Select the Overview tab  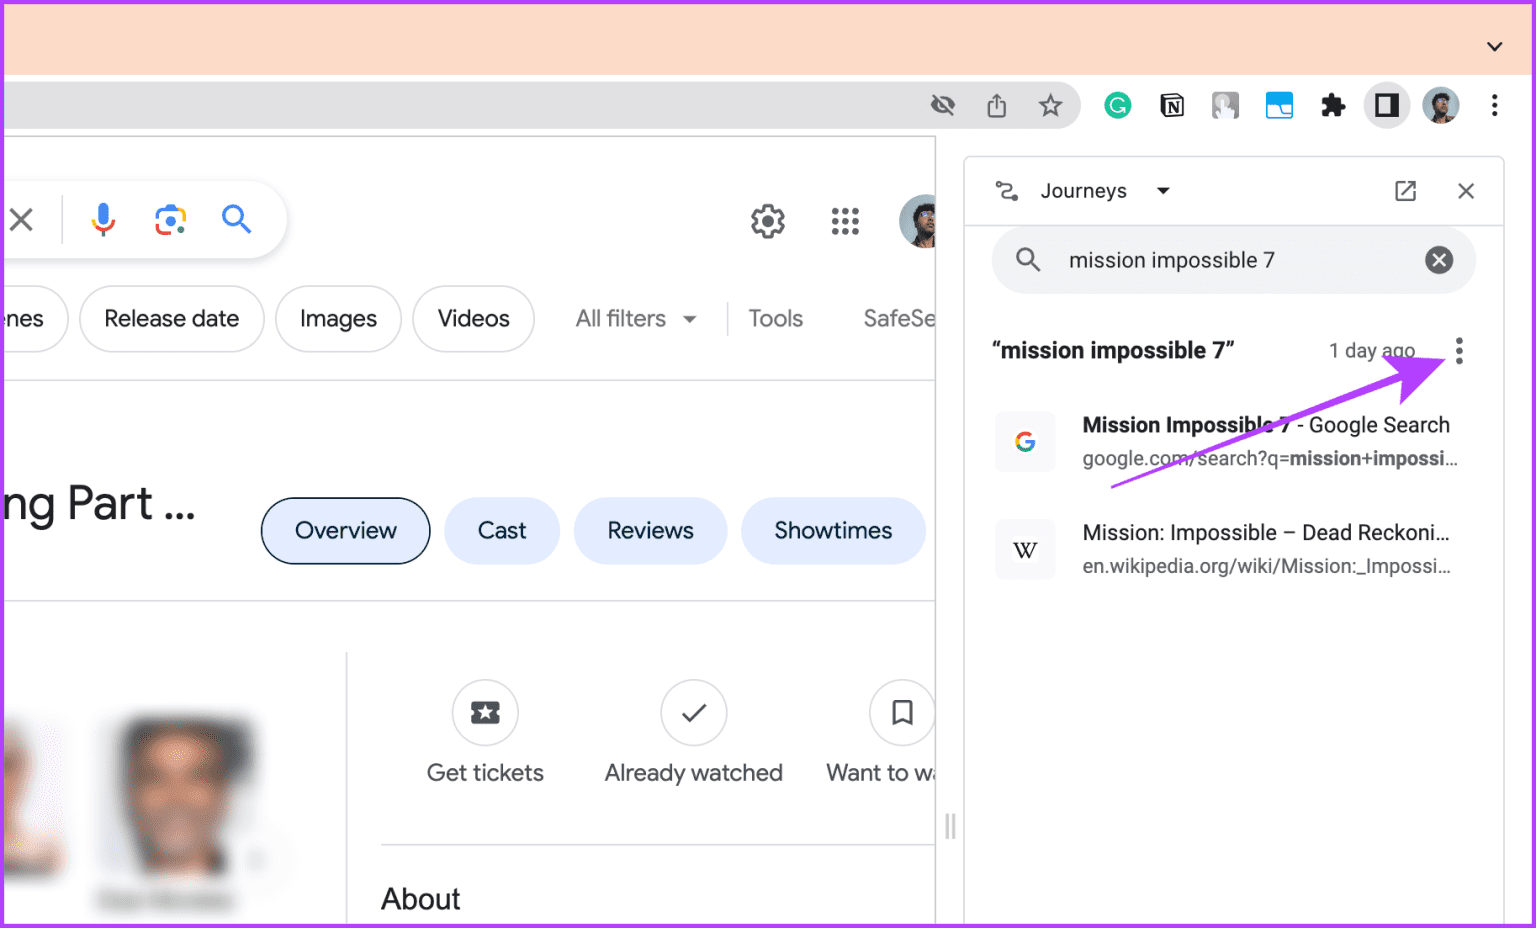(346, 531)
